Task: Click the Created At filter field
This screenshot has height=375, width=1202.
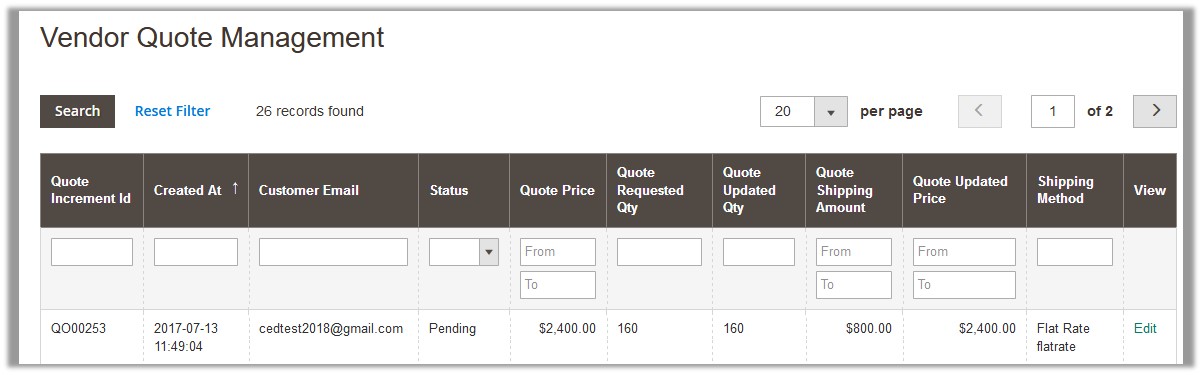Action: point(196,252)
